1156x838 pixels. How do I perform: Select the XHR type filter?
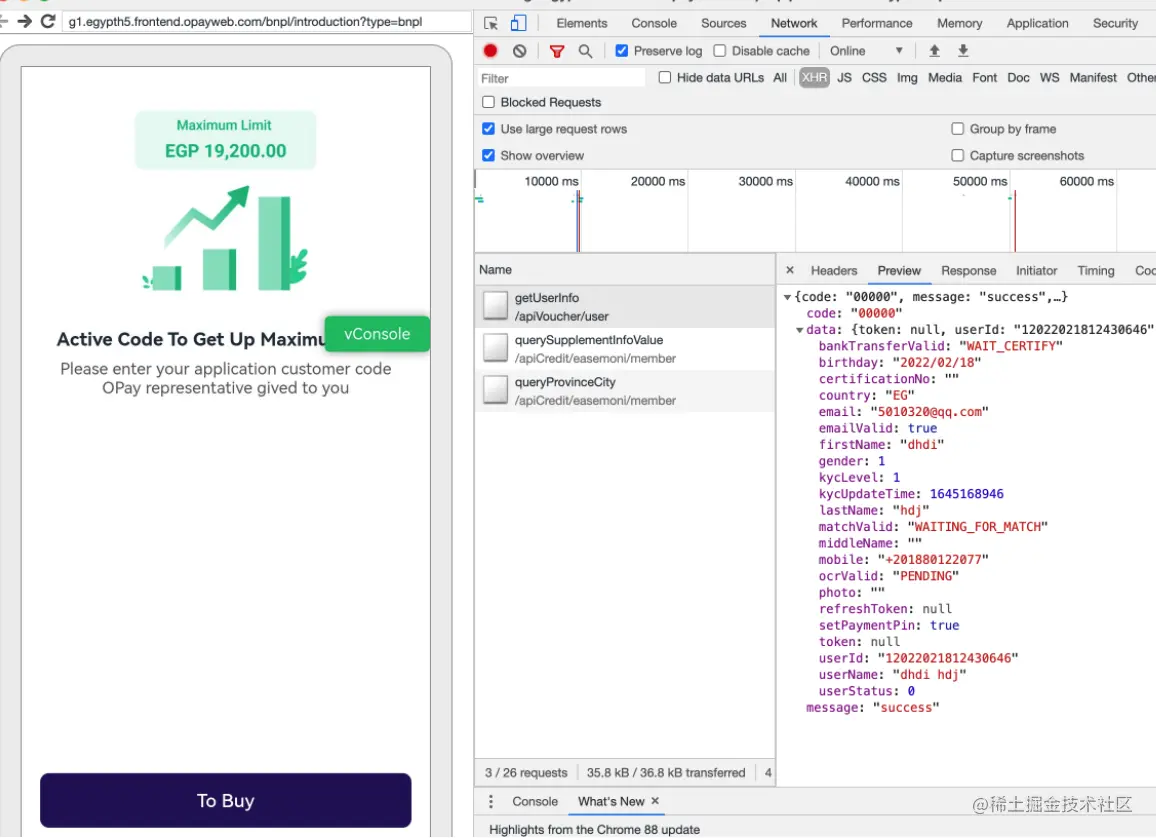click(x=814, y=77)
